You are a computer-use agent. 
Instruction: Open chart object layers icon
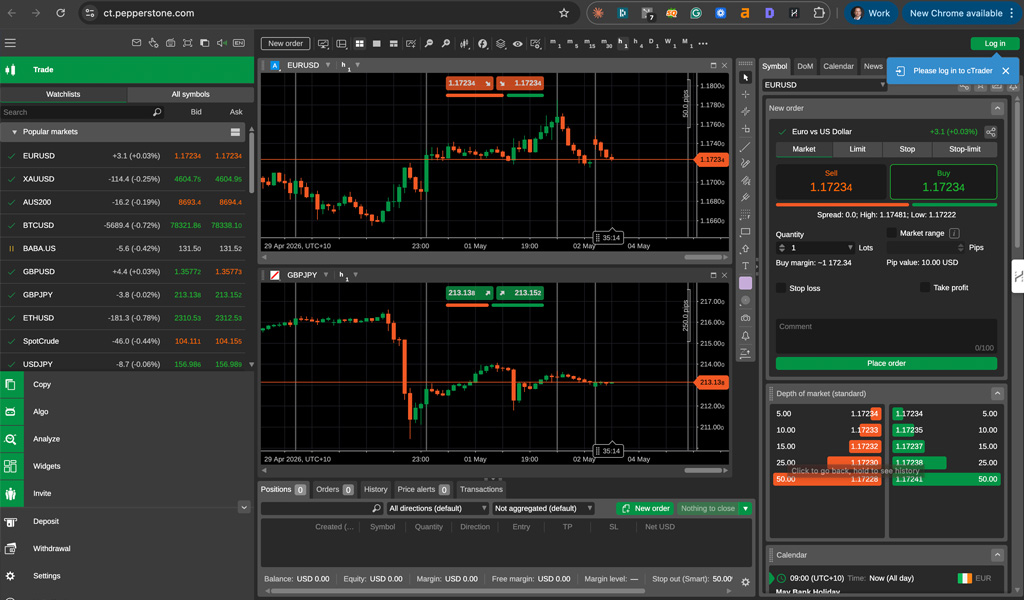point(500,44)
